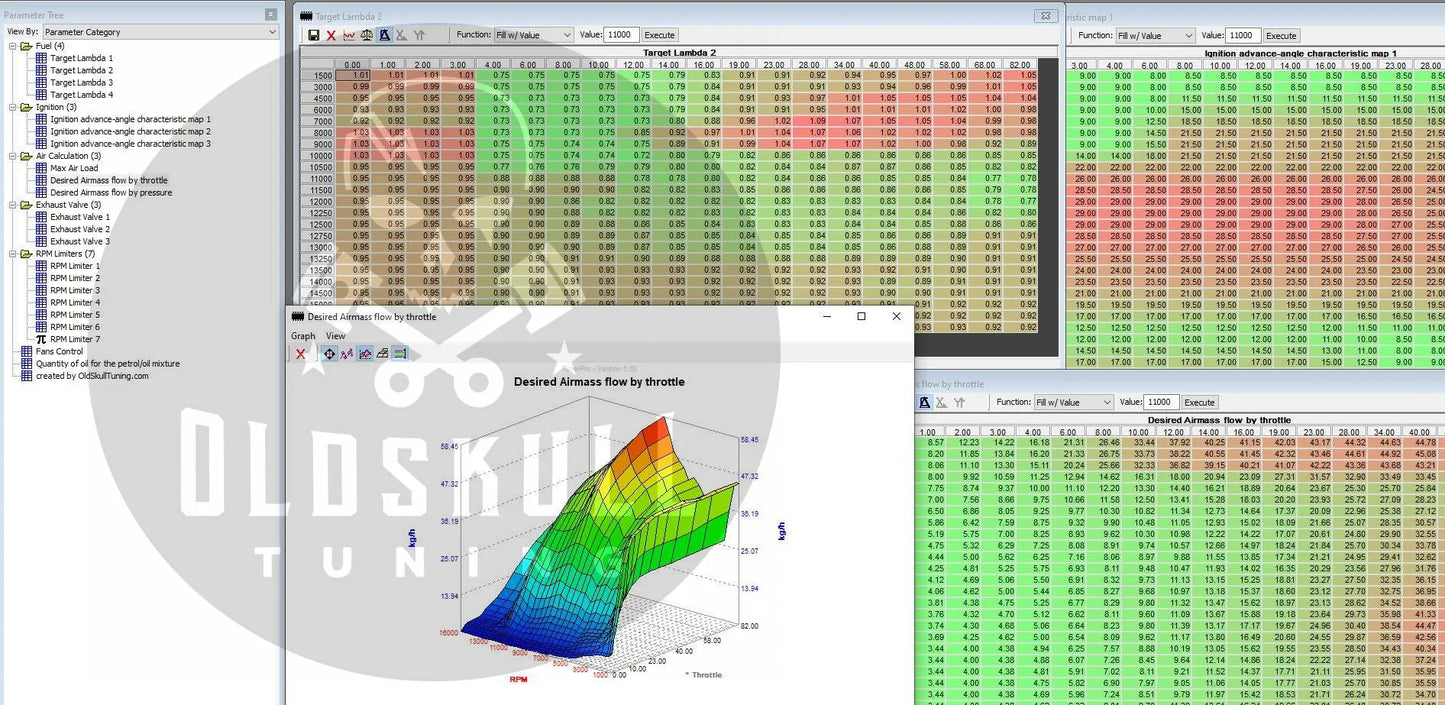Click the color legend bar icon in graph toolbar
Image resolution: width=1445 pixels, height=705 pixels.
pos(400,354)
